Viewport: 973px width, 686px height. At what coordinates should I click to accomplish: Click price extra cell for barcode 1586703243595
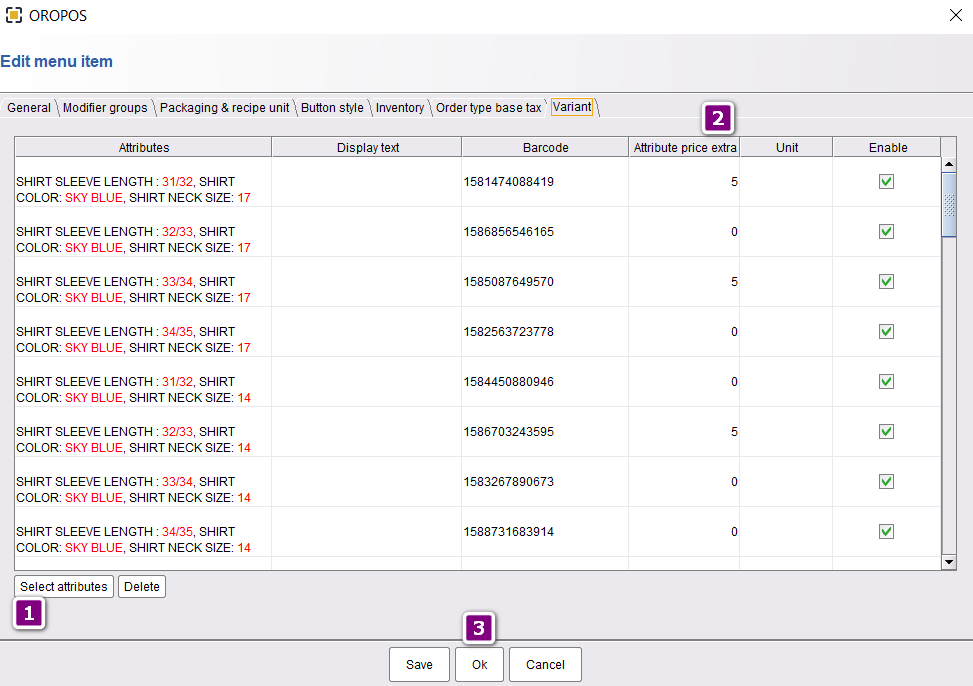pyautogui.click(x=684, y=431)
